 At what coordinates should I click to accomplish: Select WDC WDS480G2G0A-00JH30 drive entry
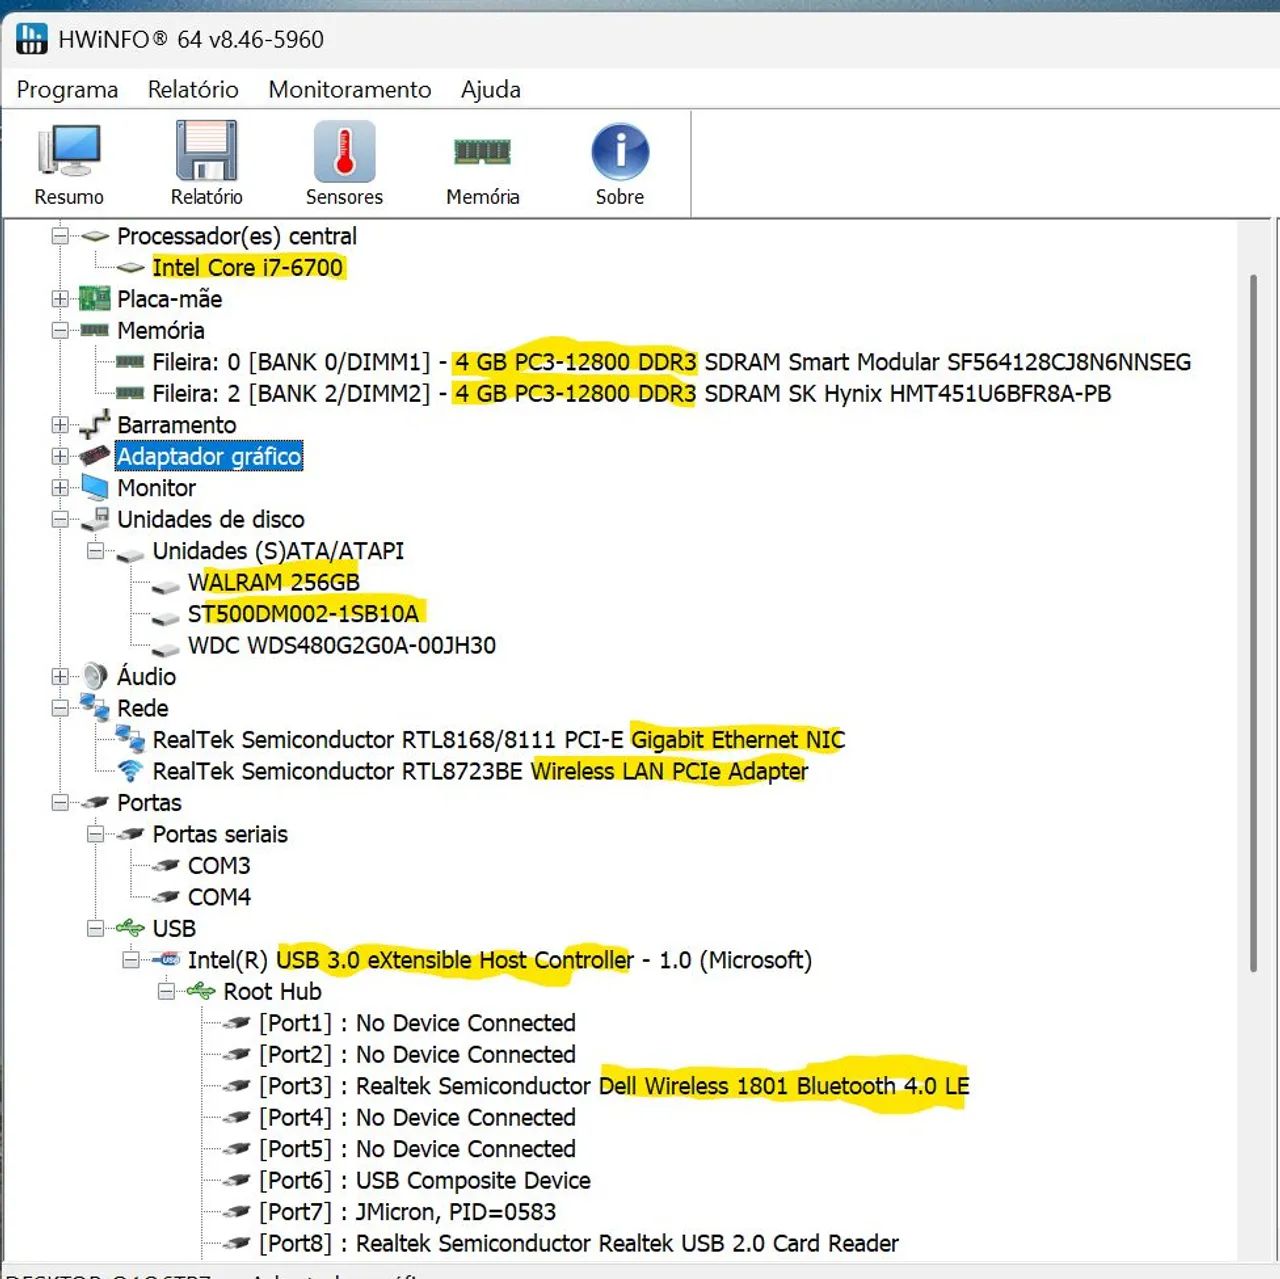coord(341,645)
